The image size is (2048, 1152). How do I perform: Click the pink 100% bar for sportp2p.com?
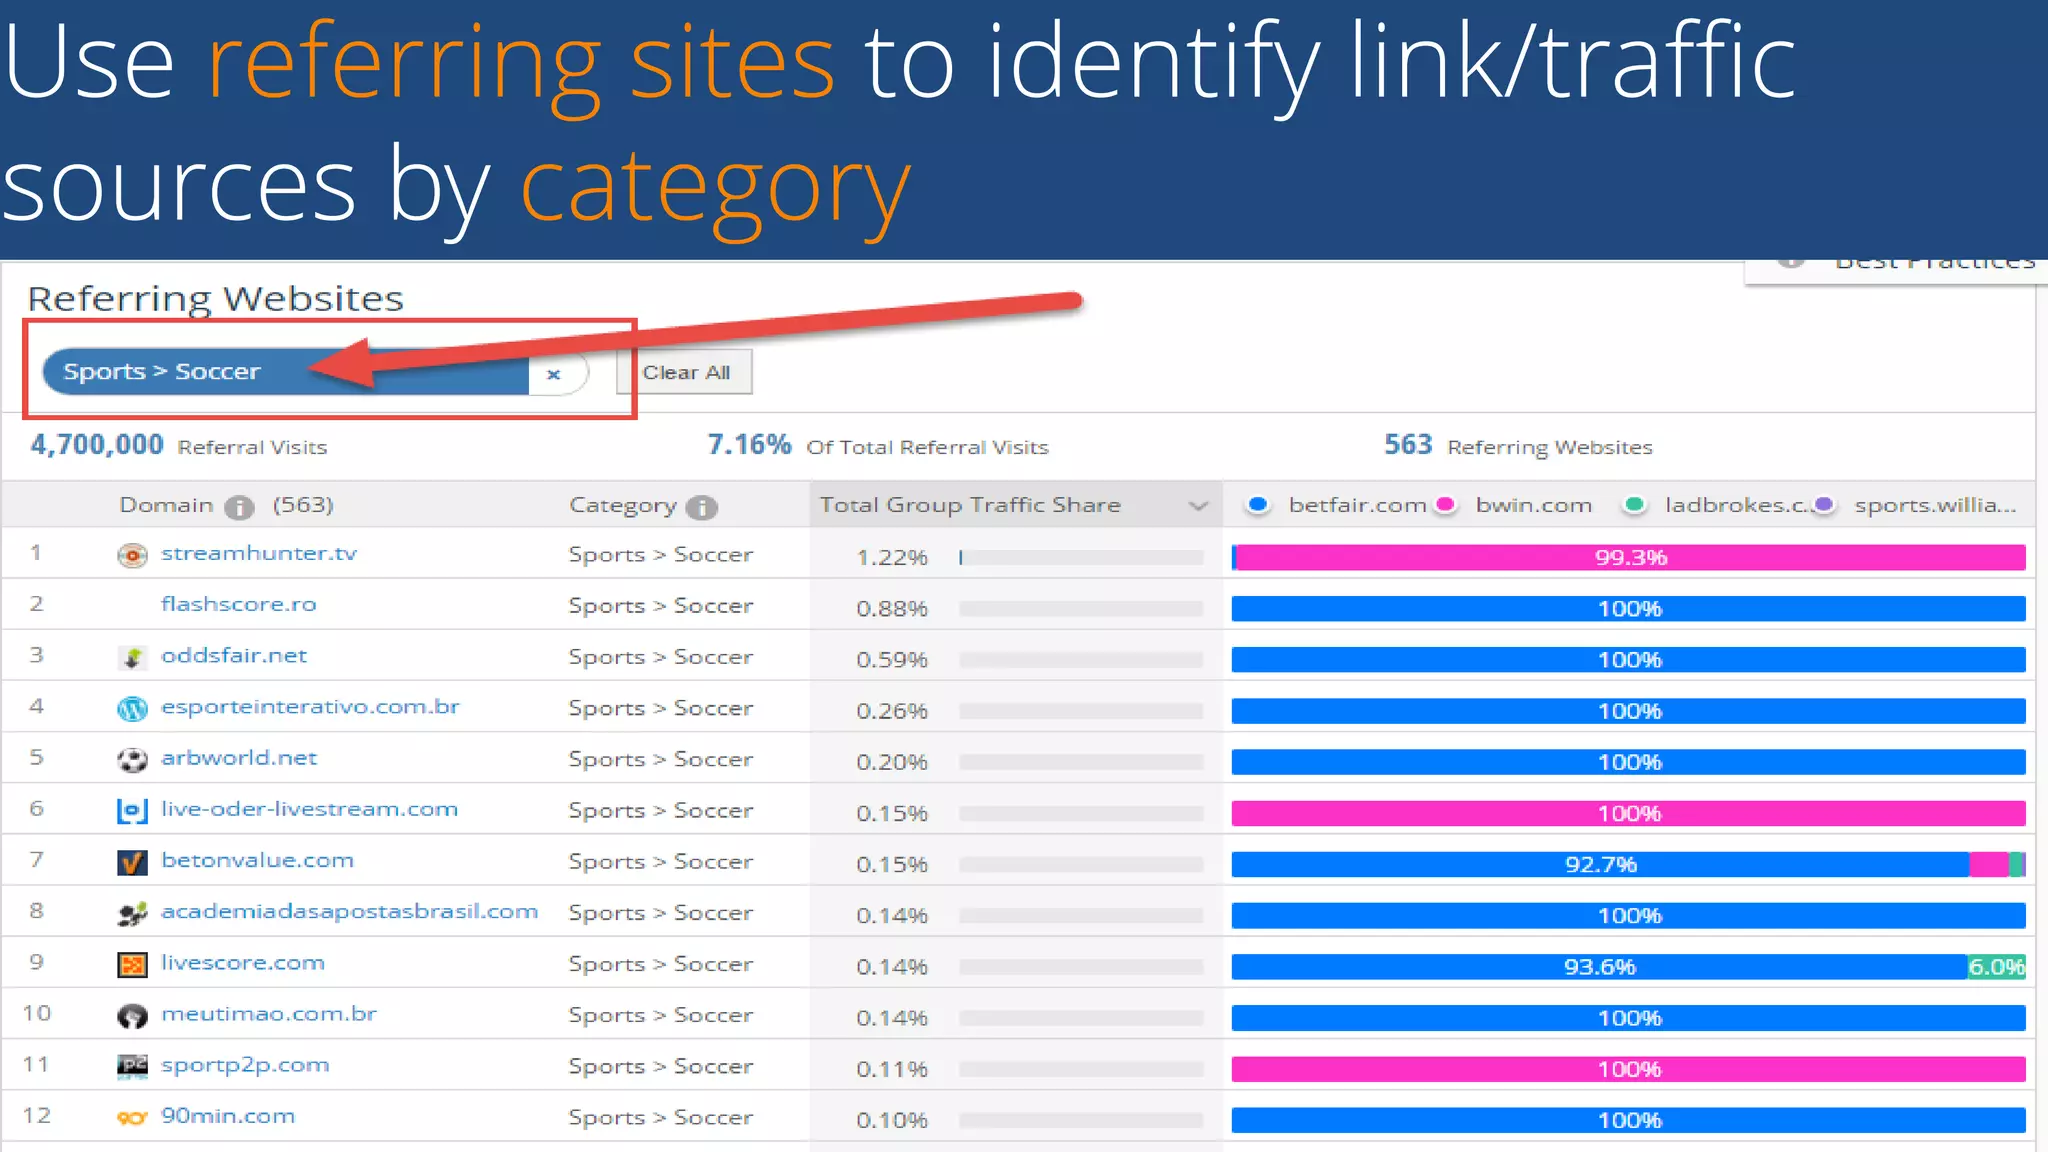pyautogui.click(x=1628, y=1069)
